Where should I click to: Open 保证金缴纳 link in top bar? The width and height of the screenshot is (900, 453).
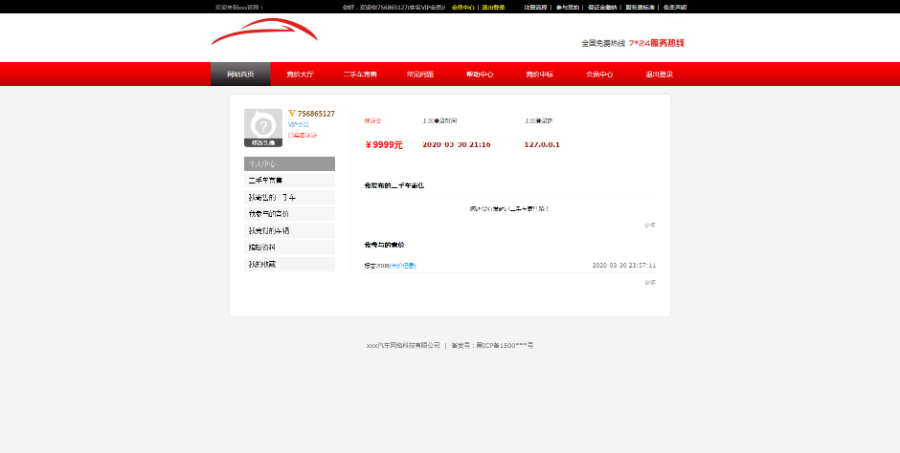pyautogui.click(x=603, y=7)
